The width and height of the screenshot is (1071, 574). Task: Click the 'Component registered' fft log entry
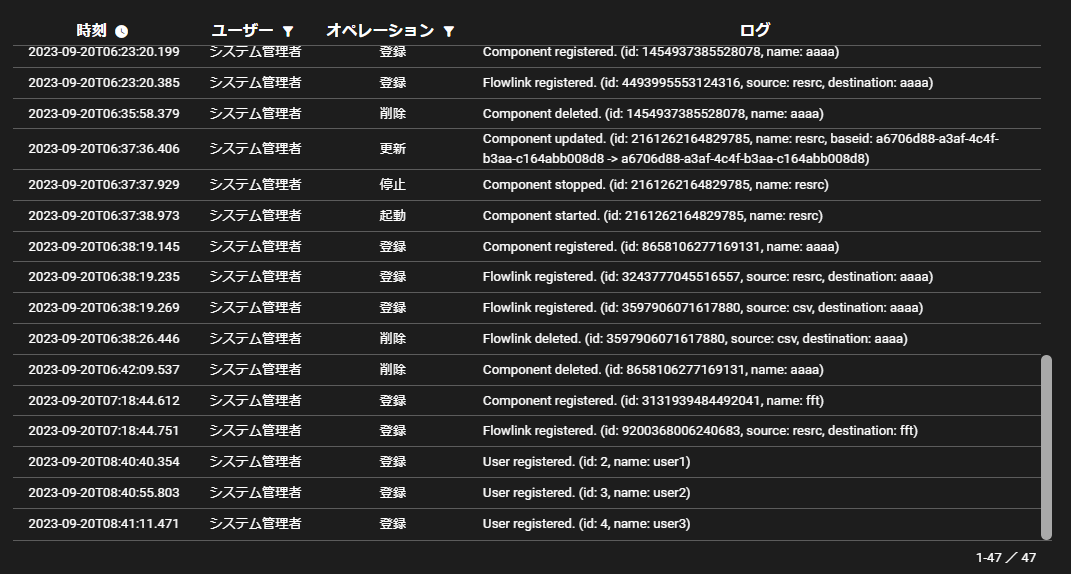point(653,401)
